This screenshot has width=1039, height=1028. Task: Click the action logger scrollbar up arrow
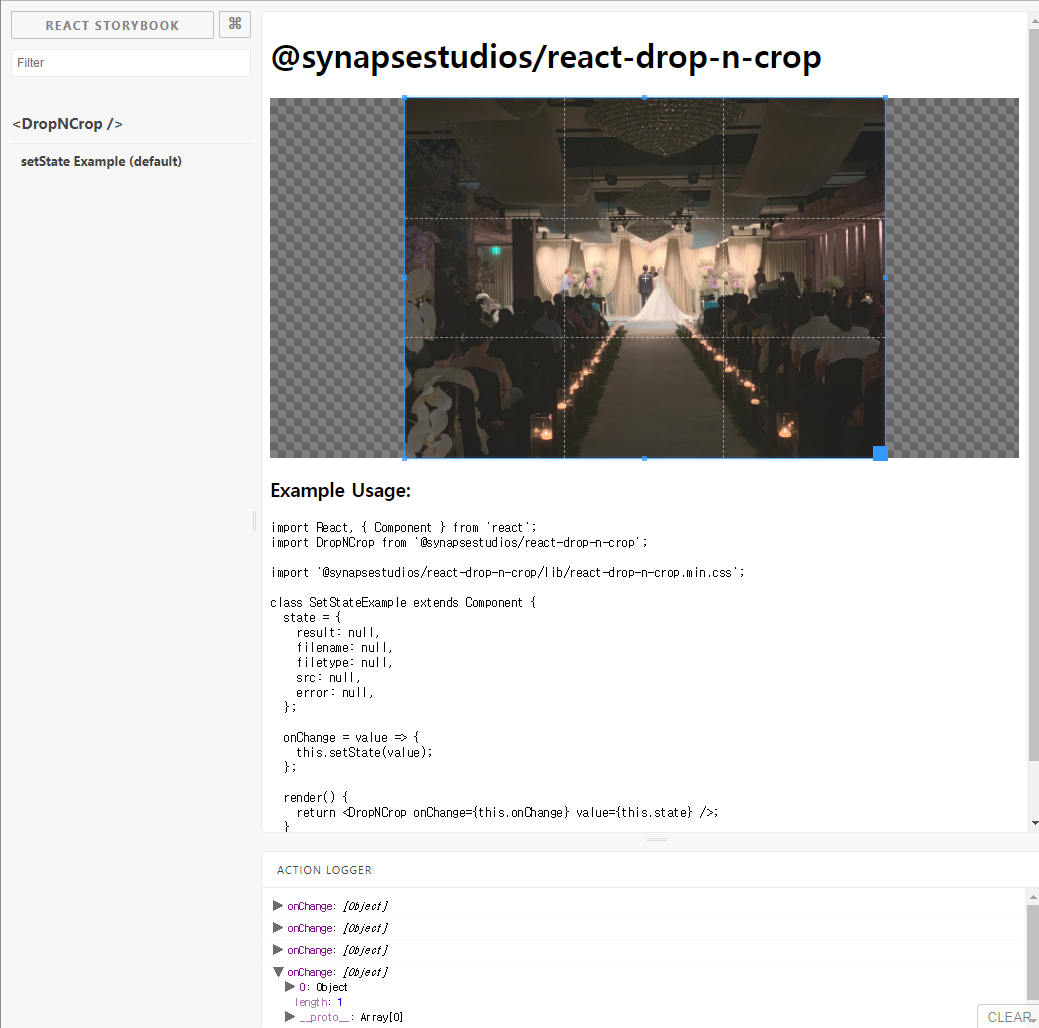[x=1032, y=897]
